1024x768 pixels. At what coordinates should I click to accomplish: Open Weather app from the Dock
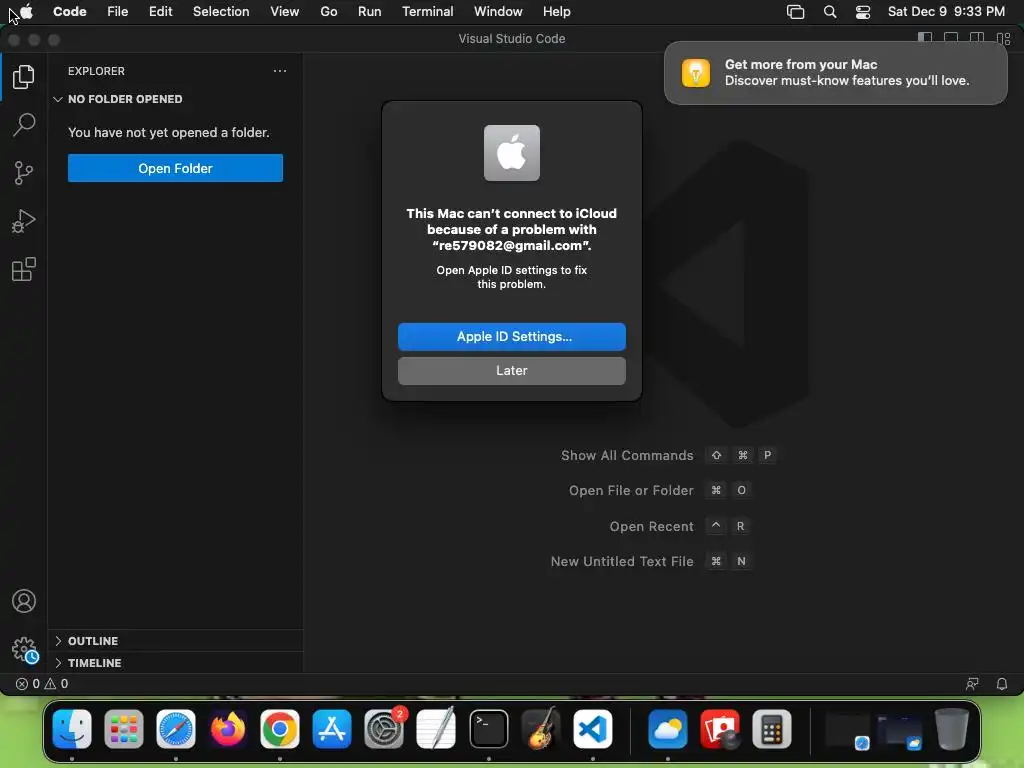[667, 729]
